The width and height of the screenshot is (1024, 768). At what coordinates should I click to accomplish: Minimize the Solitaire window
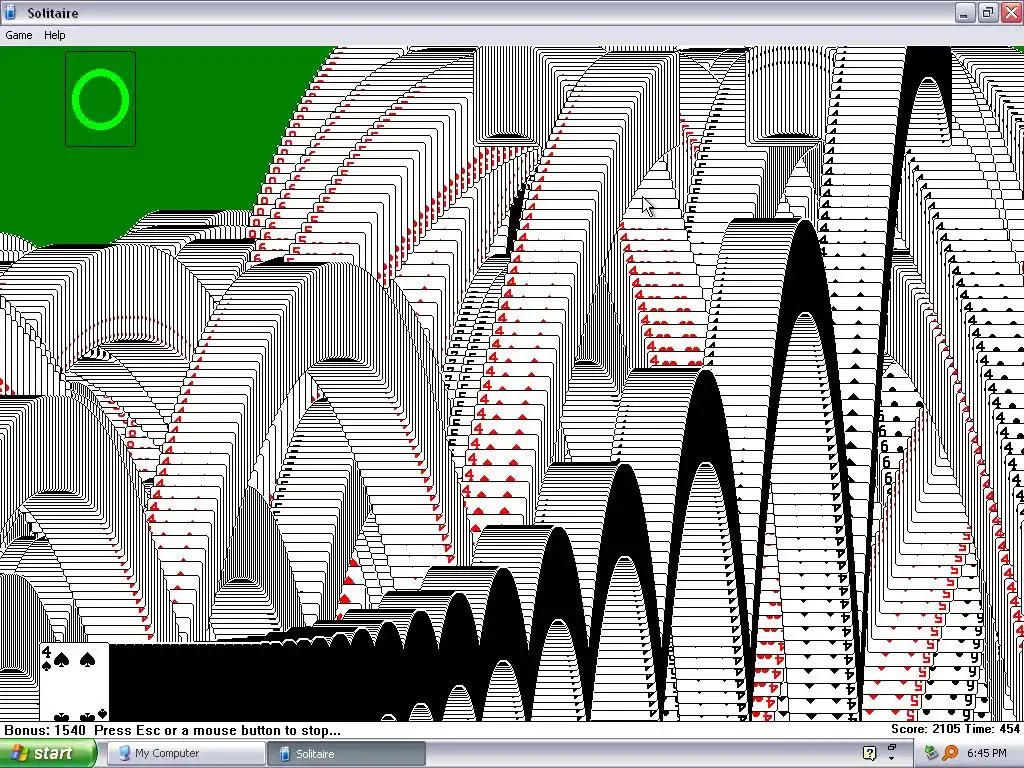tap(965, 12)
